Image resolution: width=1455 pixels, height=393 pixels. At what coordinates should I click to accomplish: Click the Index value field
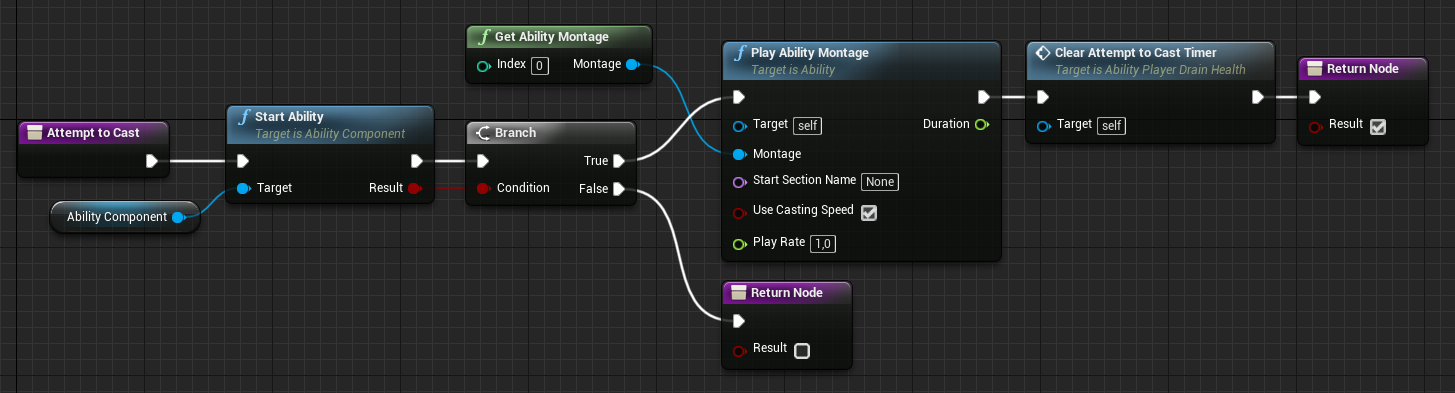point(540,66)
